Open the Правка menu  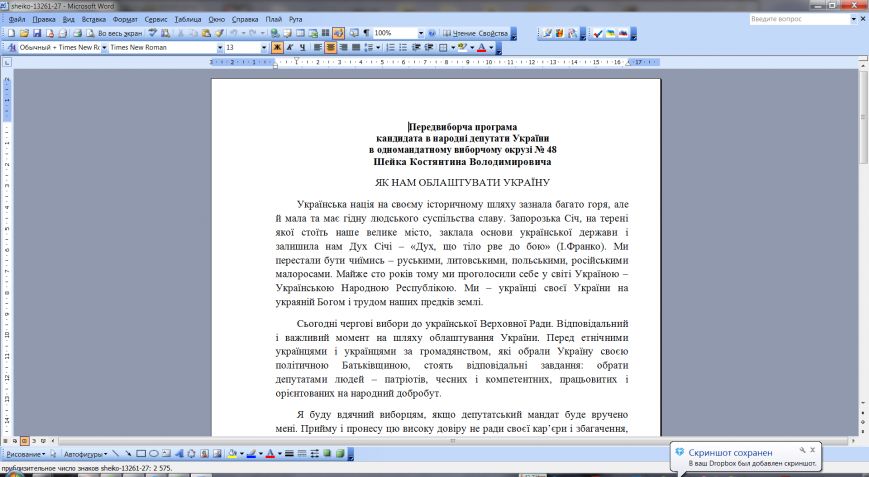click(x=44, y=19)
